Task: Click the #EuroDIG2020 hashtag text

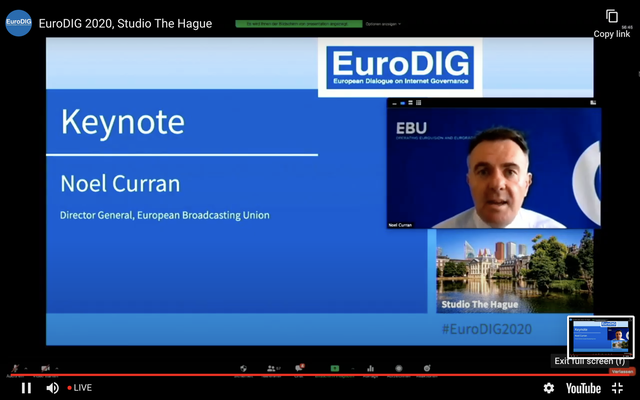Action: click(x=487, y=329)
